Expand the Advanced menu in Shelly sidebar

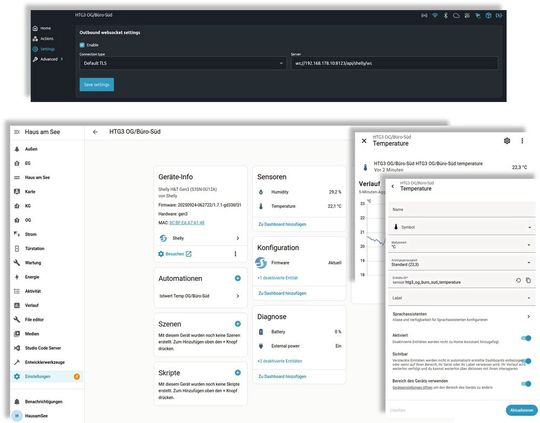48,59
